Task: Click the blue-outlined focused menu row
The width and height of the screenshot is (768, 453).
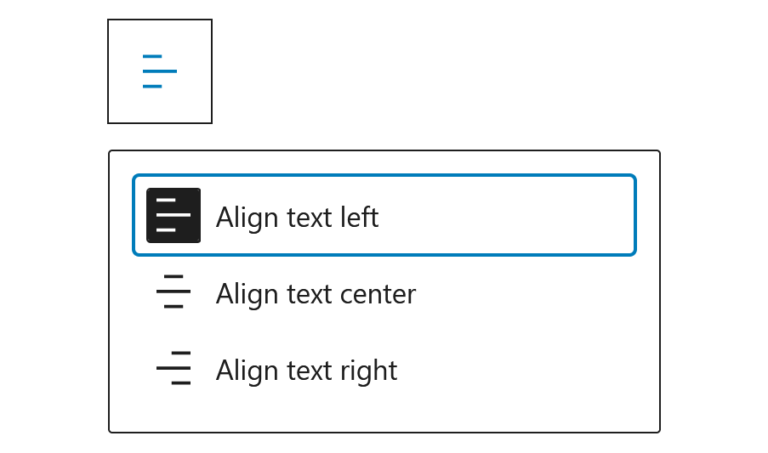Action: 384,215
